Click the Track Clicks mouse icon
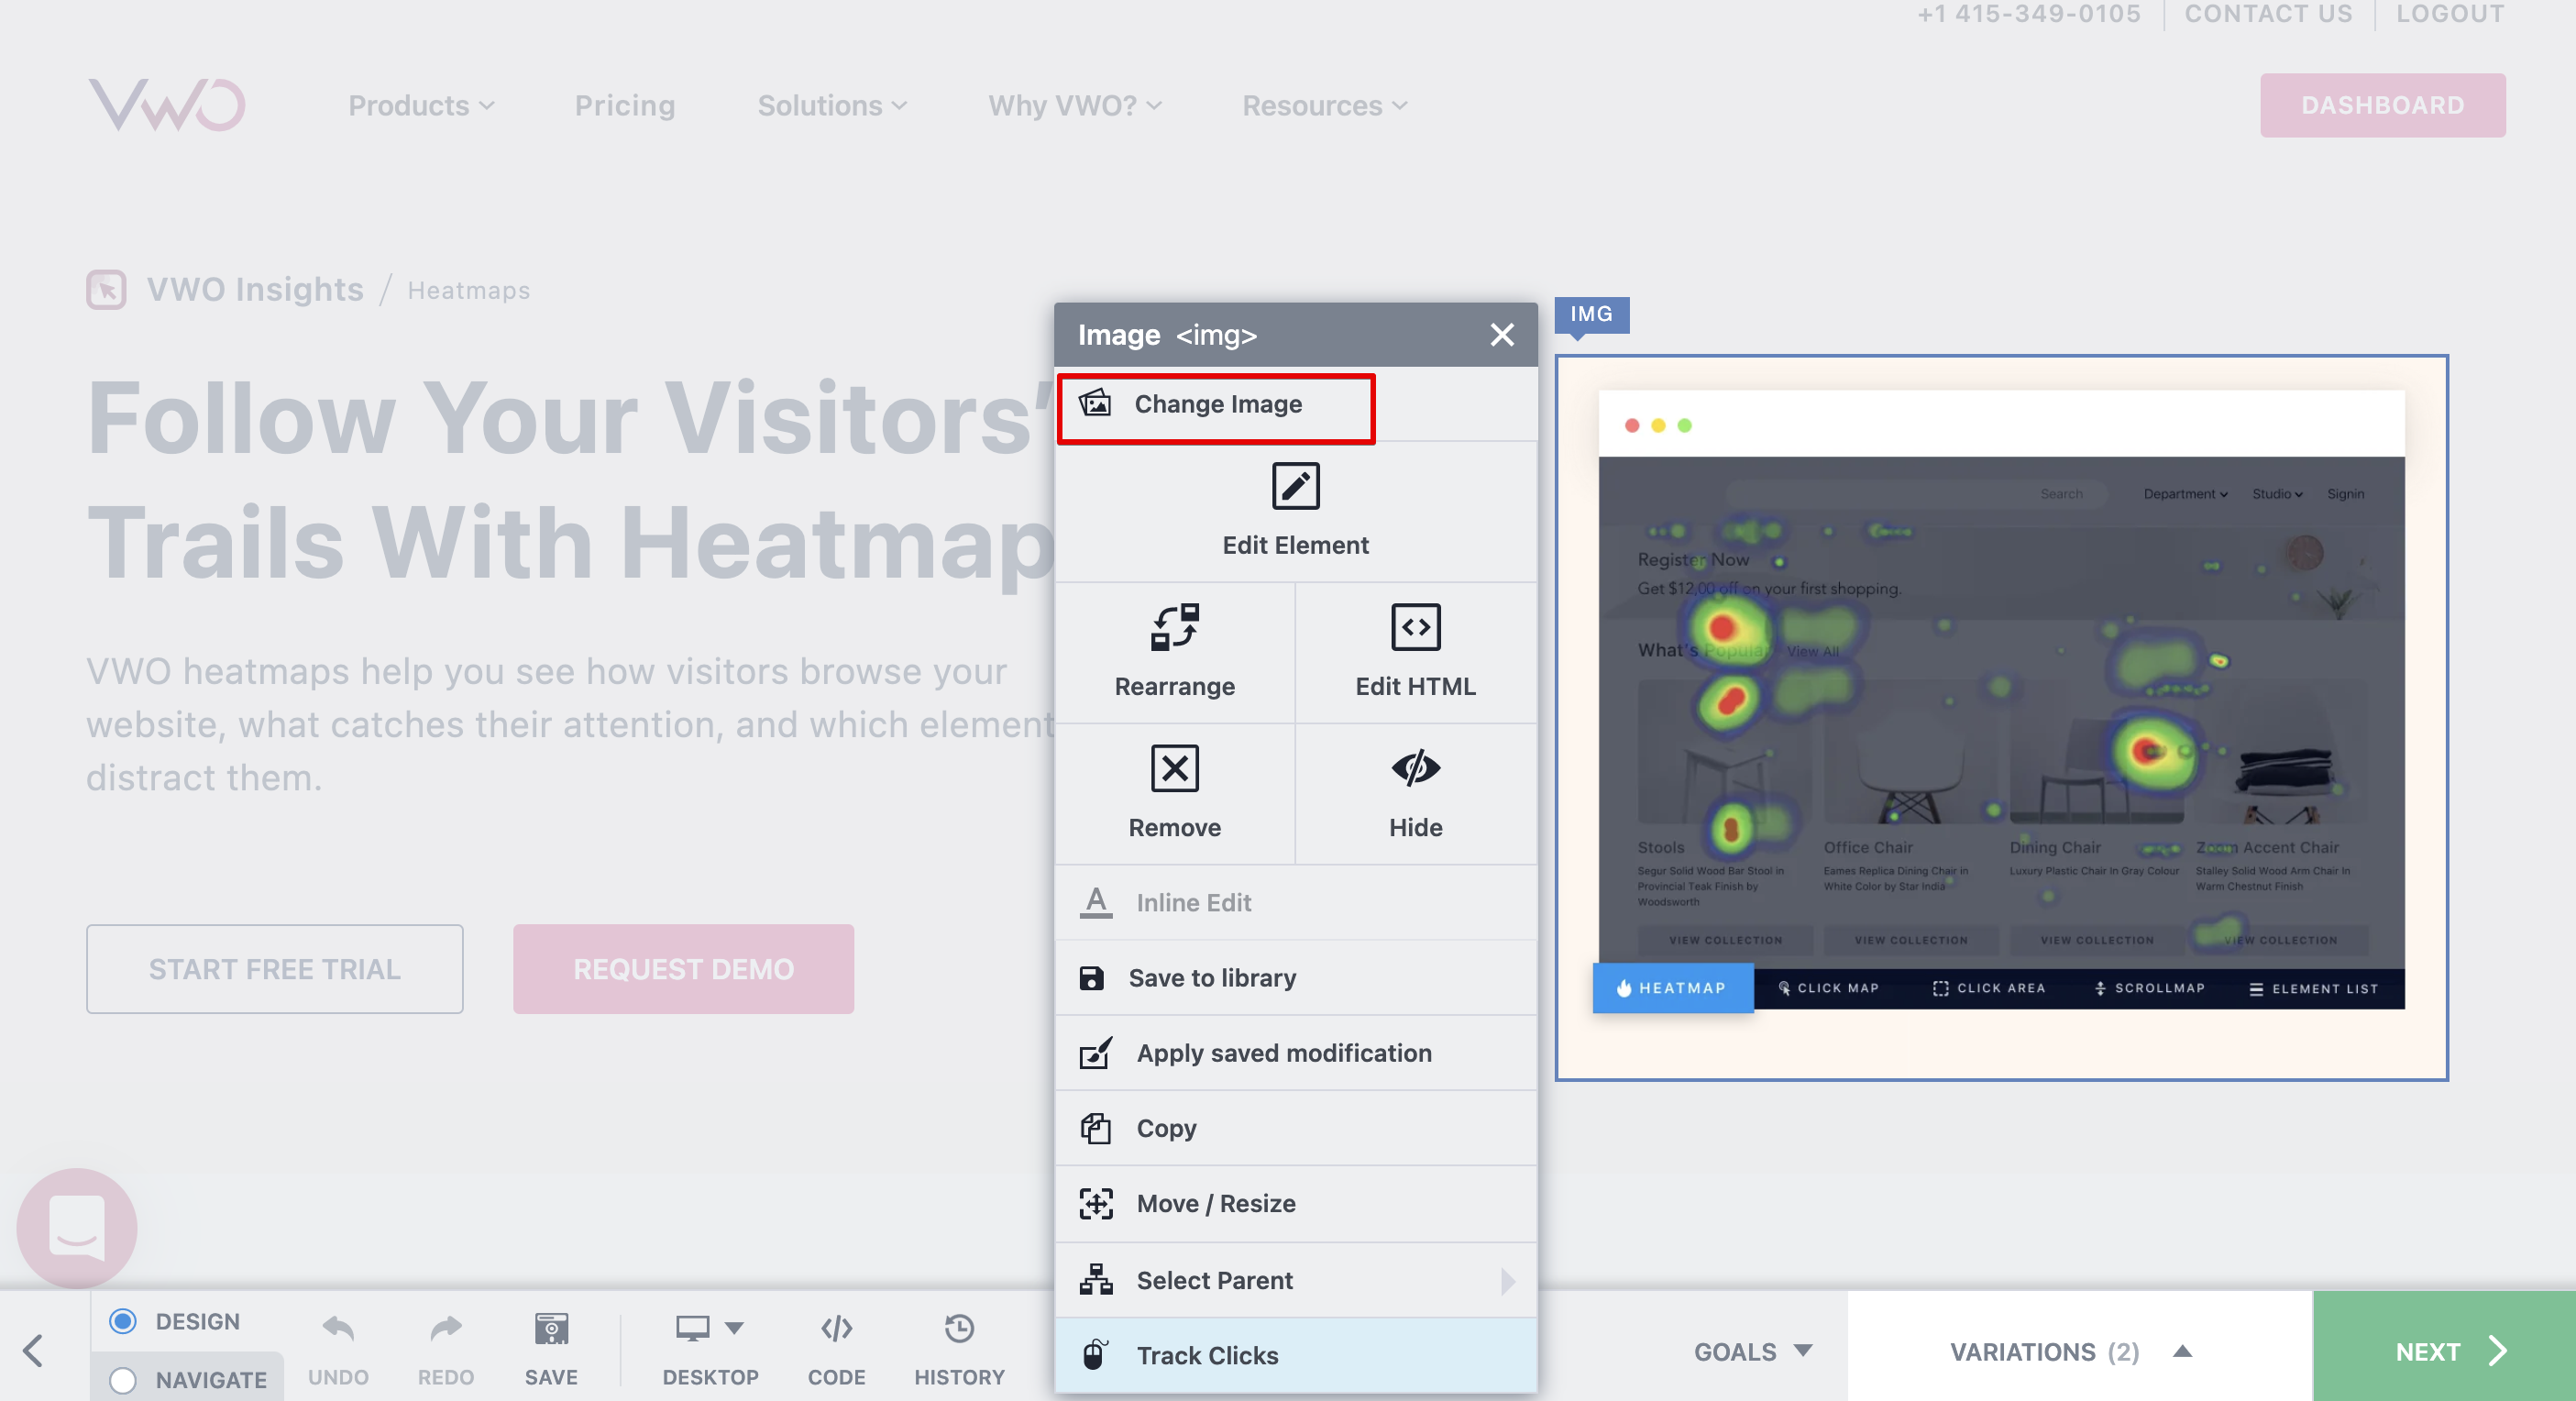Viewport: 2576px width, 1401px height. click(x=1095, y=1354)
